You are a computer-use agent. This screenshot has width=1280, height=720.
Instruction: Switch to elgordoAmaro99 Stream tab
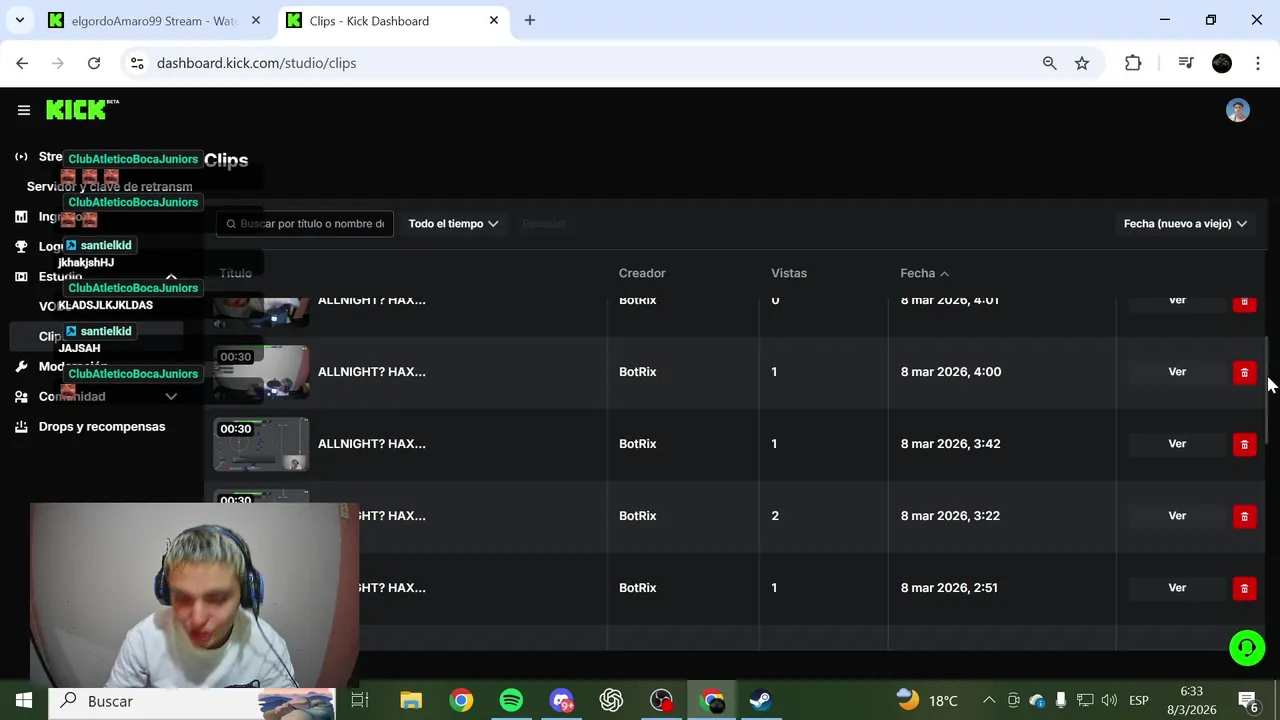pyautogui.click(x=154, y=21)
